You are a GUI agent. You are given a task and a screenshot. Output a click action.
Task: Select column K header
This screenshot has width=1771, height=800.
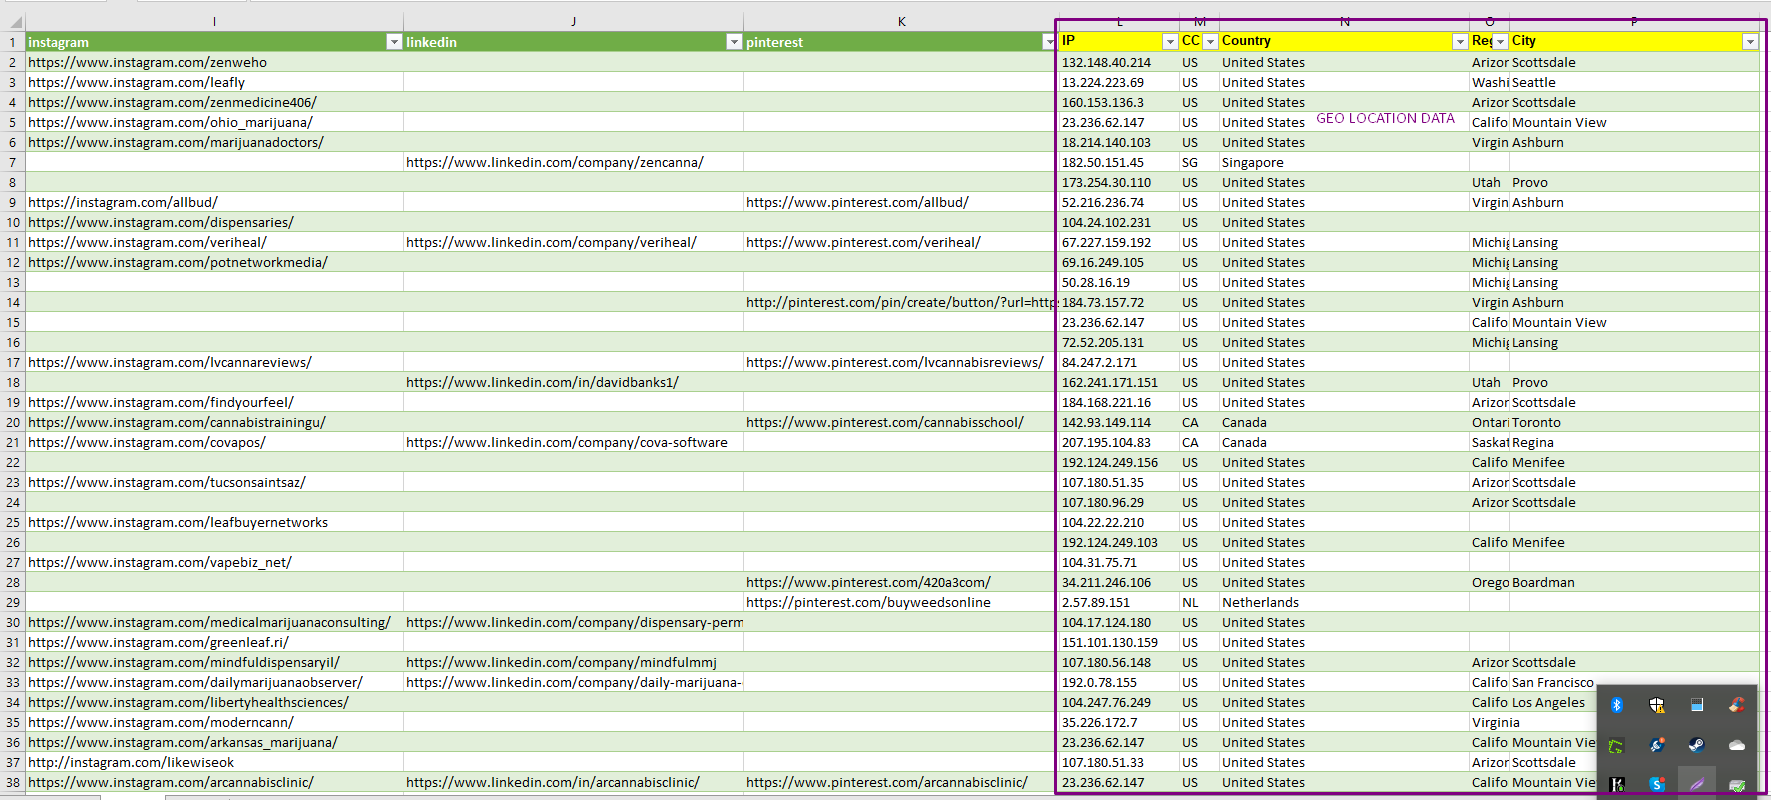click(x=900, y=21)
